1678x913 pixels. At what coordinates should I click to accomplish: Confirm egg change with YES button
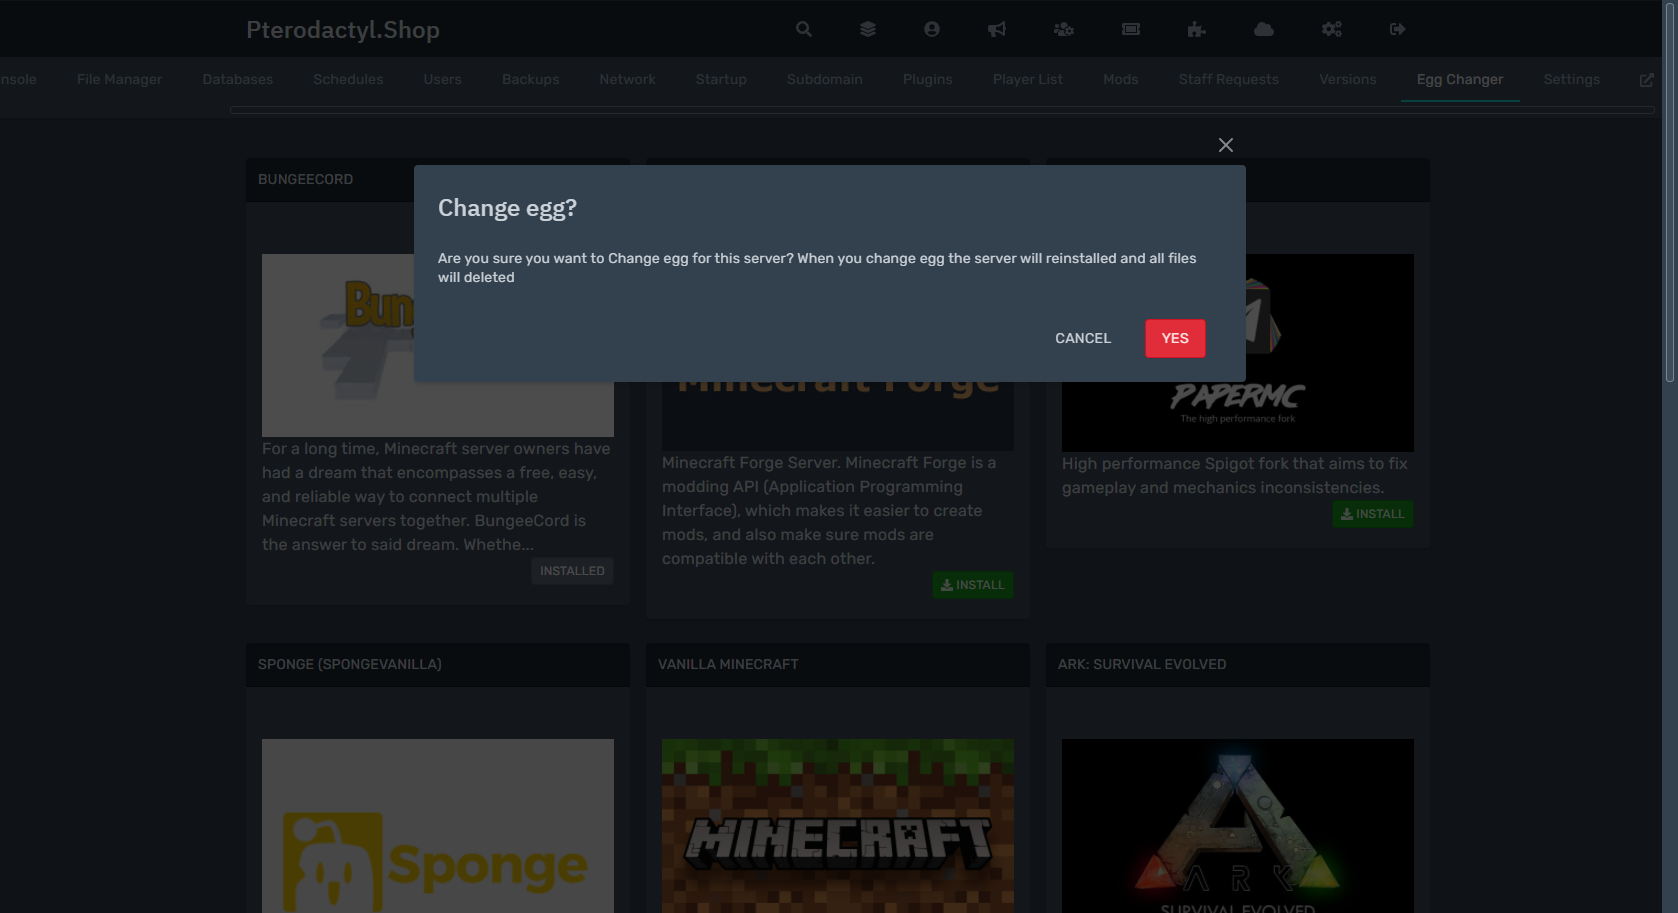click(1174, 338)
